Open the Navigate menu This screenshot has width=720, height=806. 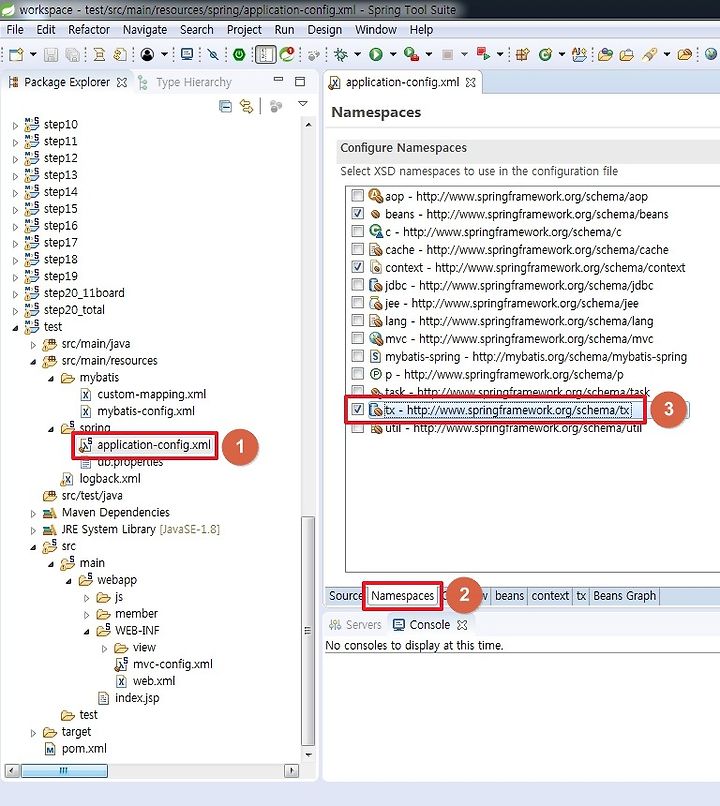145,30
